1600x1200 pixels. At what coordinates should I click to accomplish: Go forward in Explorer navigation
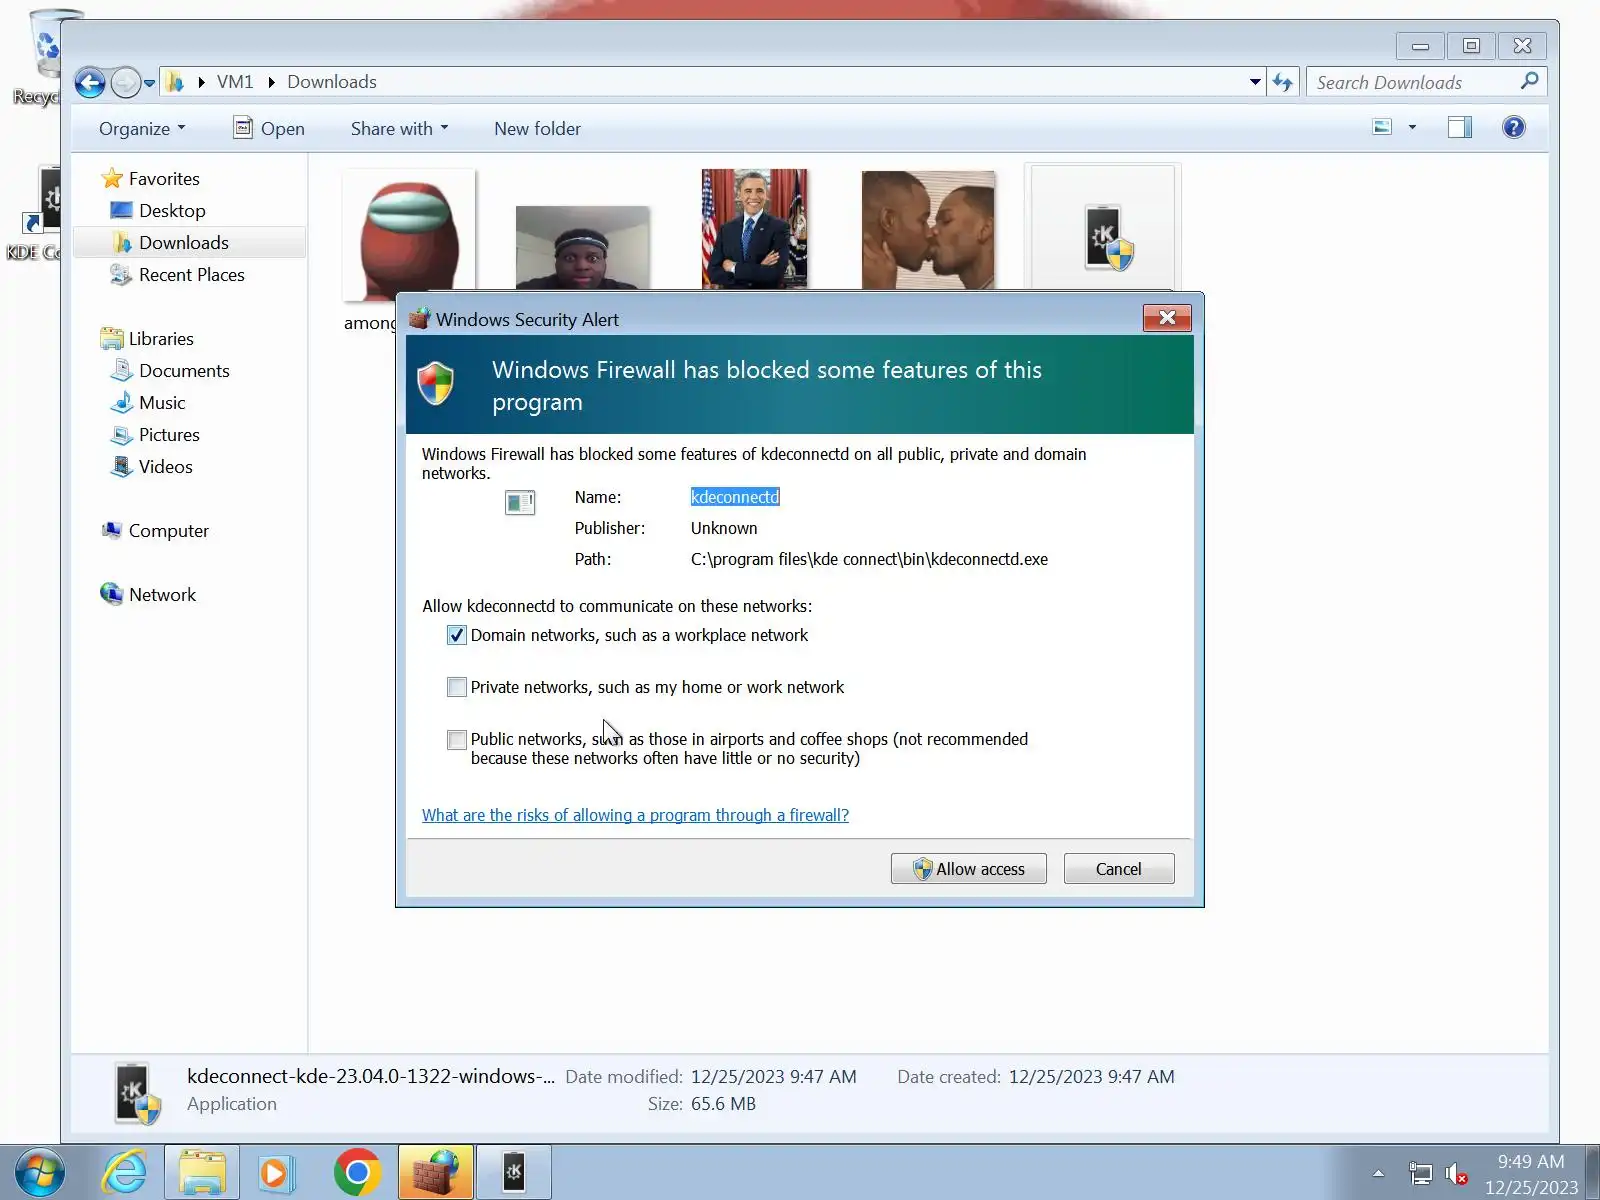pyautogui.click(x=125, y=83)
